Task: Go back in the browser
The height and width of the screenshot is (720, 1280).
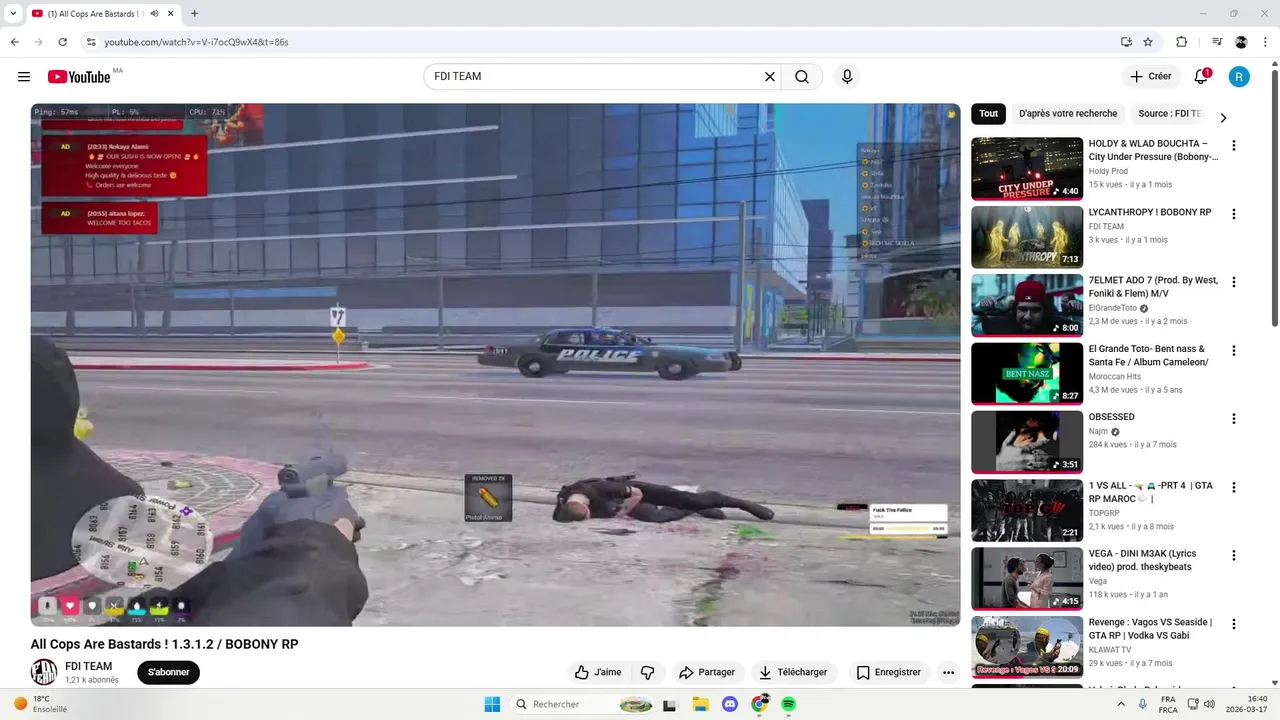Action: click(x=14, y=42)
